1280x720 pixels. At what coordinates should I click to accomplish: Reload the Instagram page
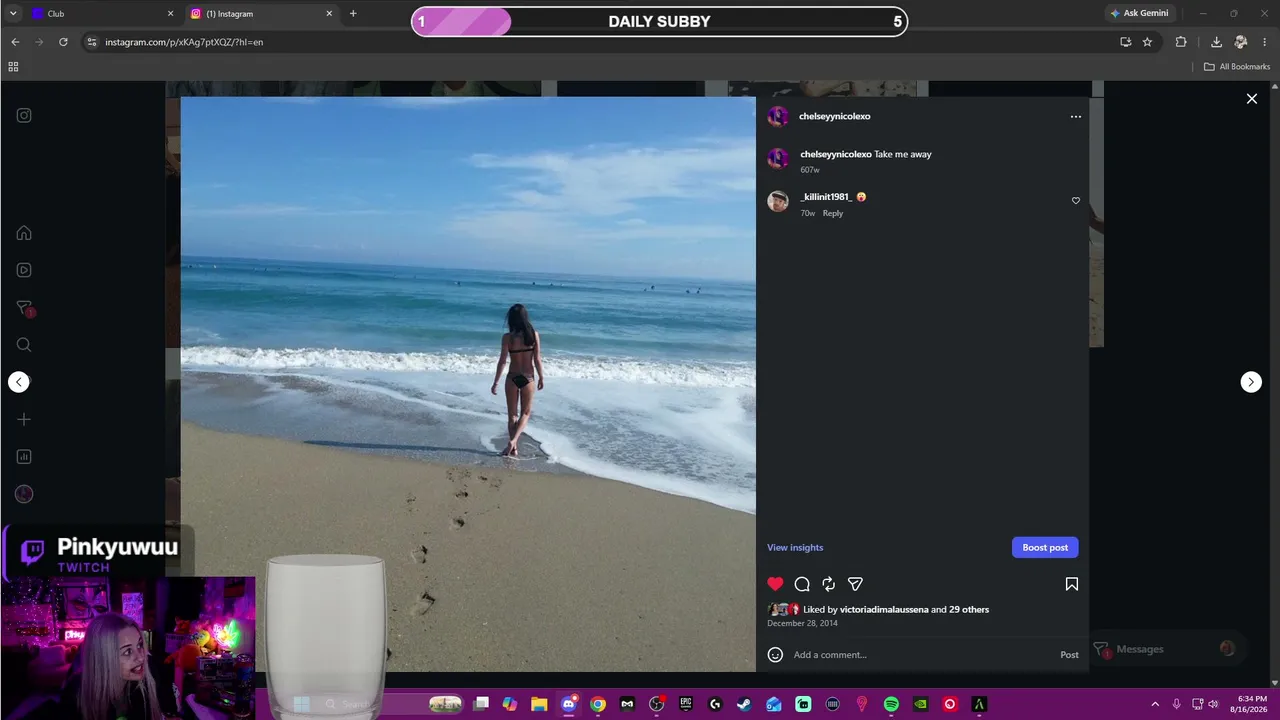pyautogui.click(x=63, y=42)
